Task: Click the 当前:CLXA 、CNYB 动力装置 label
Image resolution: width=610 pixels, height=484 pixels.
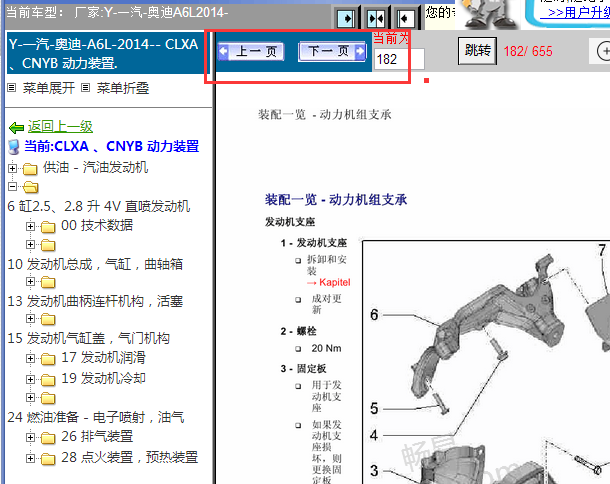Action: (112, 146)
